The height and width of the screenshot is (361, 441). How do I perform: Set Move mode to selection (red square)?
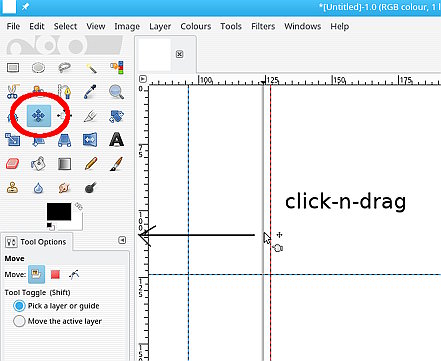click(55, 274)
